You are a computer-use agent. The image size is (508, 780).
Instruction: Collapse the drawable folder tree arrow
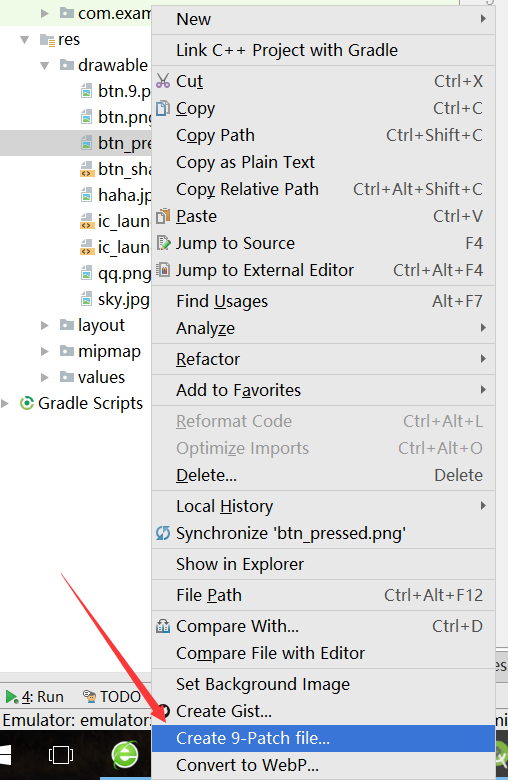(x=44, y=65)
